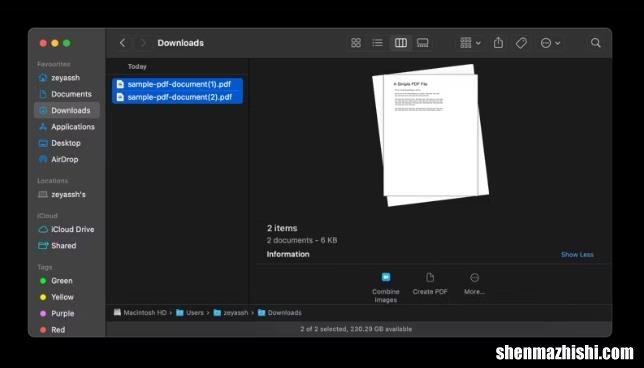Select zeyassh's computer under Locations
Viewport: 644px width, 368px height.
[x=67, y=194]
